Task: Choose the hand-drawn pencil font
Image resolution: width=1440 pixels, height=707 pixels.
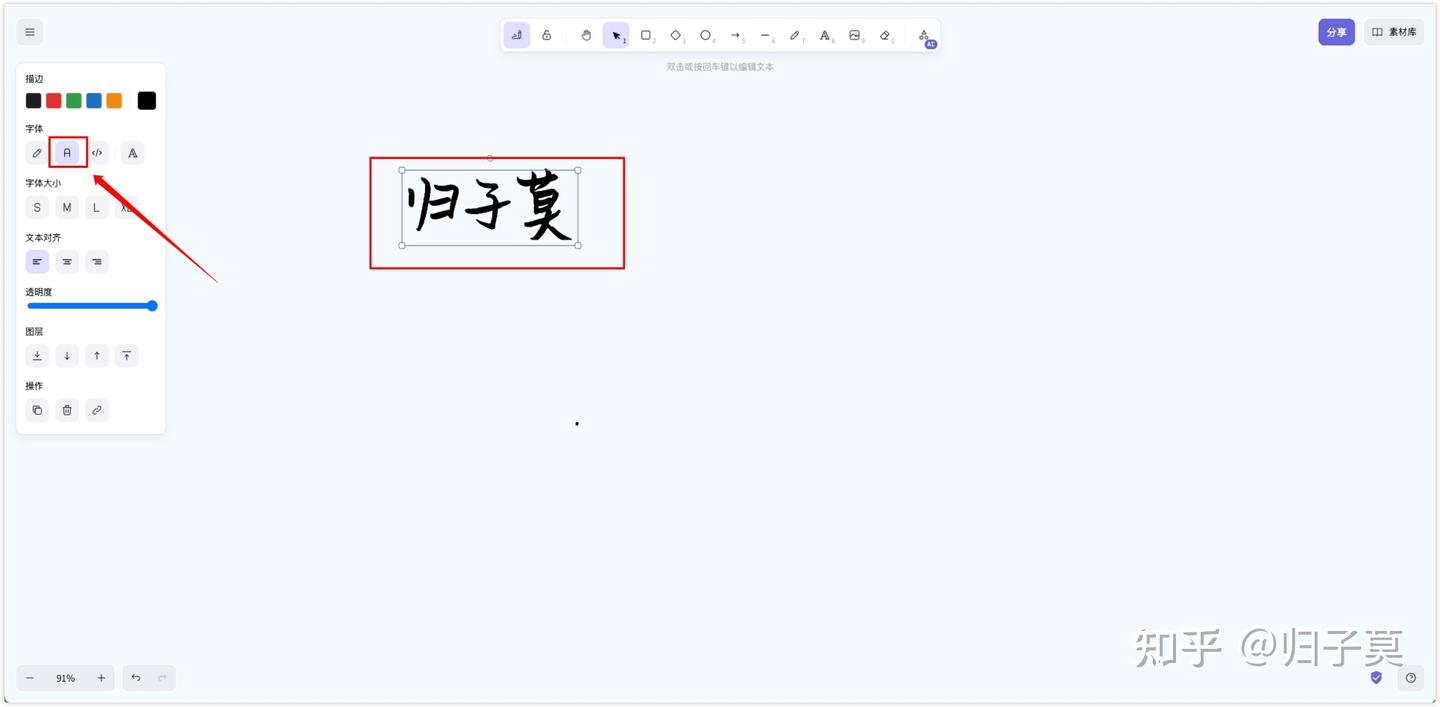Action: pyautogui.click(x=37, y=153)
